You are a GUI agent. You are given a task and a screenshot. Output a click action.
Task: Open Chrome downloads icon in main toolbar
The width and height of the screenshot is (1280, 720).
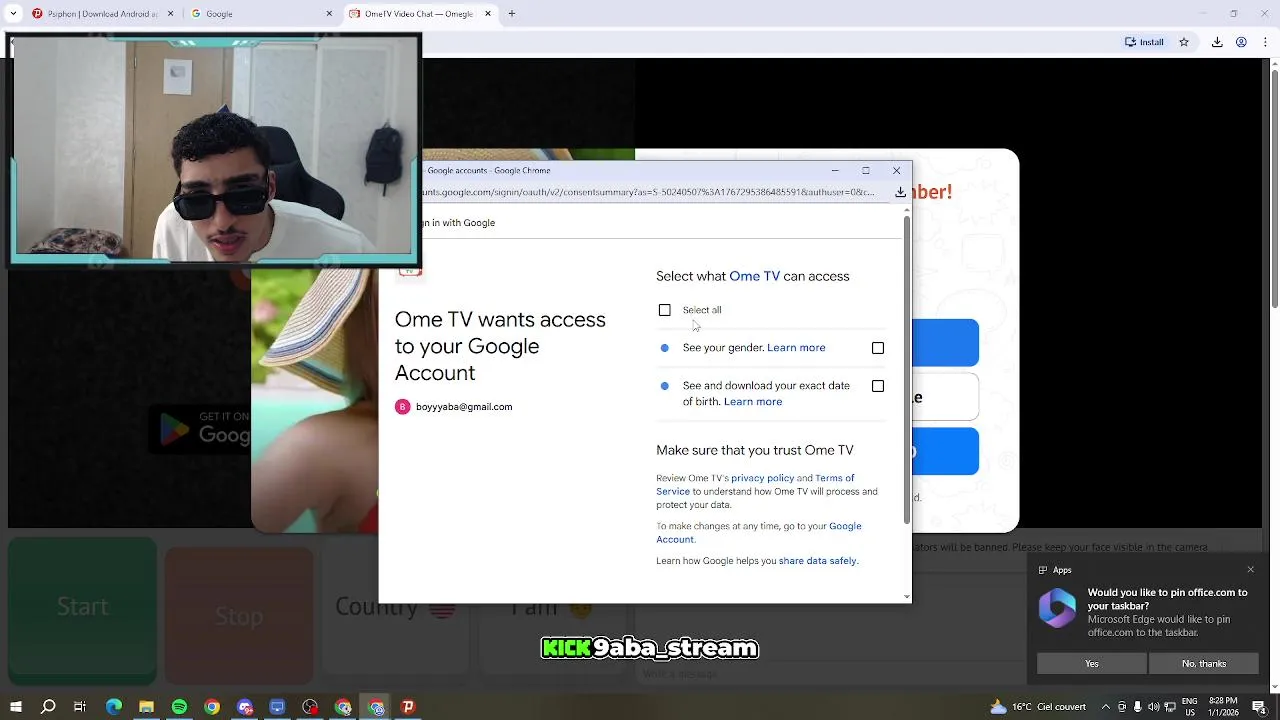tap(1217, 42)
